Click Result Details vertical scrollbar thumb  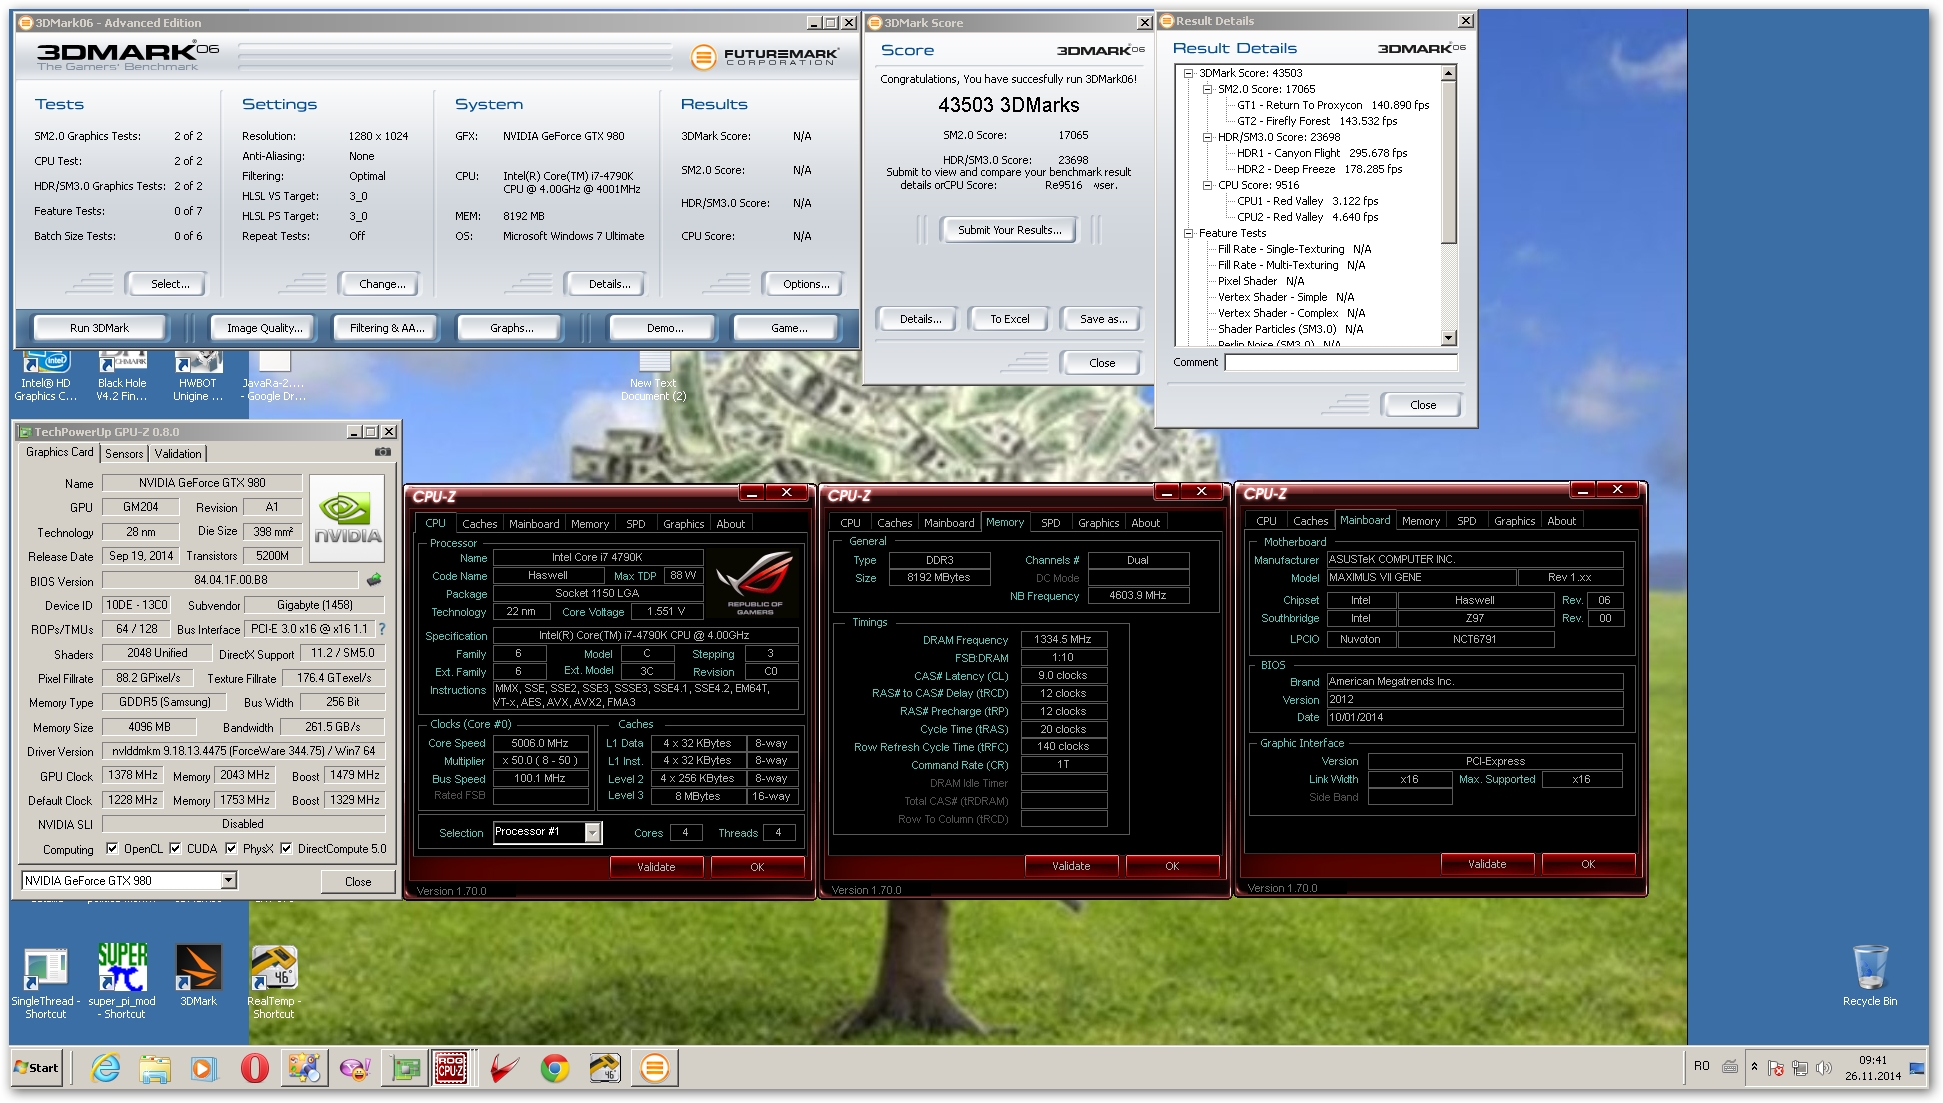point(1448,162)
